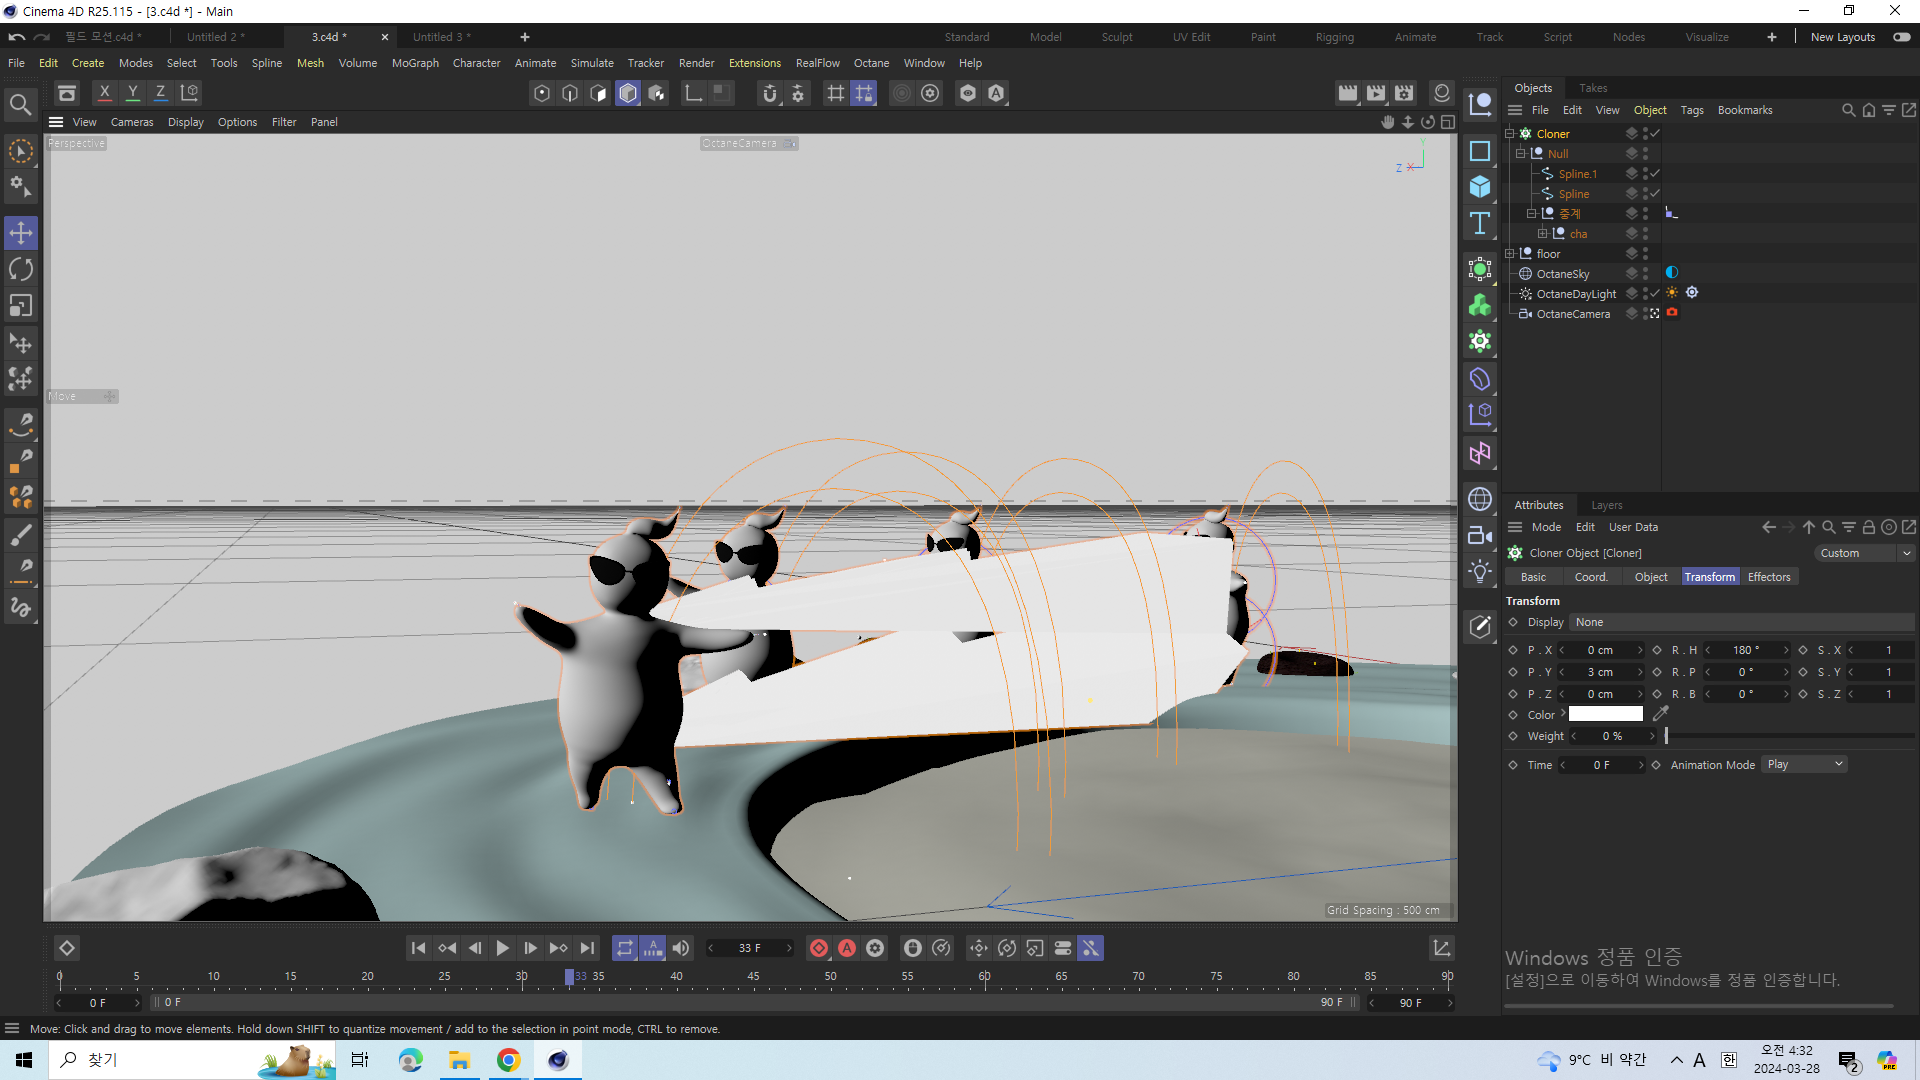
Task: Click the Light bulb icon in palette
Action: pos(1480,571)
